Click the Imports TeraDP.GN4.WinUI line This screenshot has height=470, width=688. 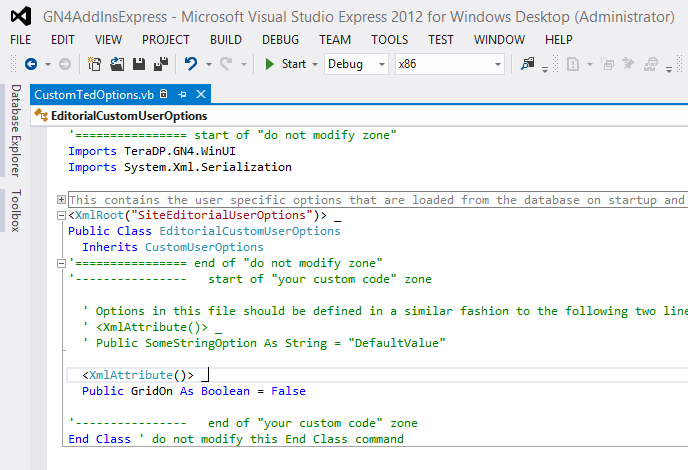click(x=152, y=151)
